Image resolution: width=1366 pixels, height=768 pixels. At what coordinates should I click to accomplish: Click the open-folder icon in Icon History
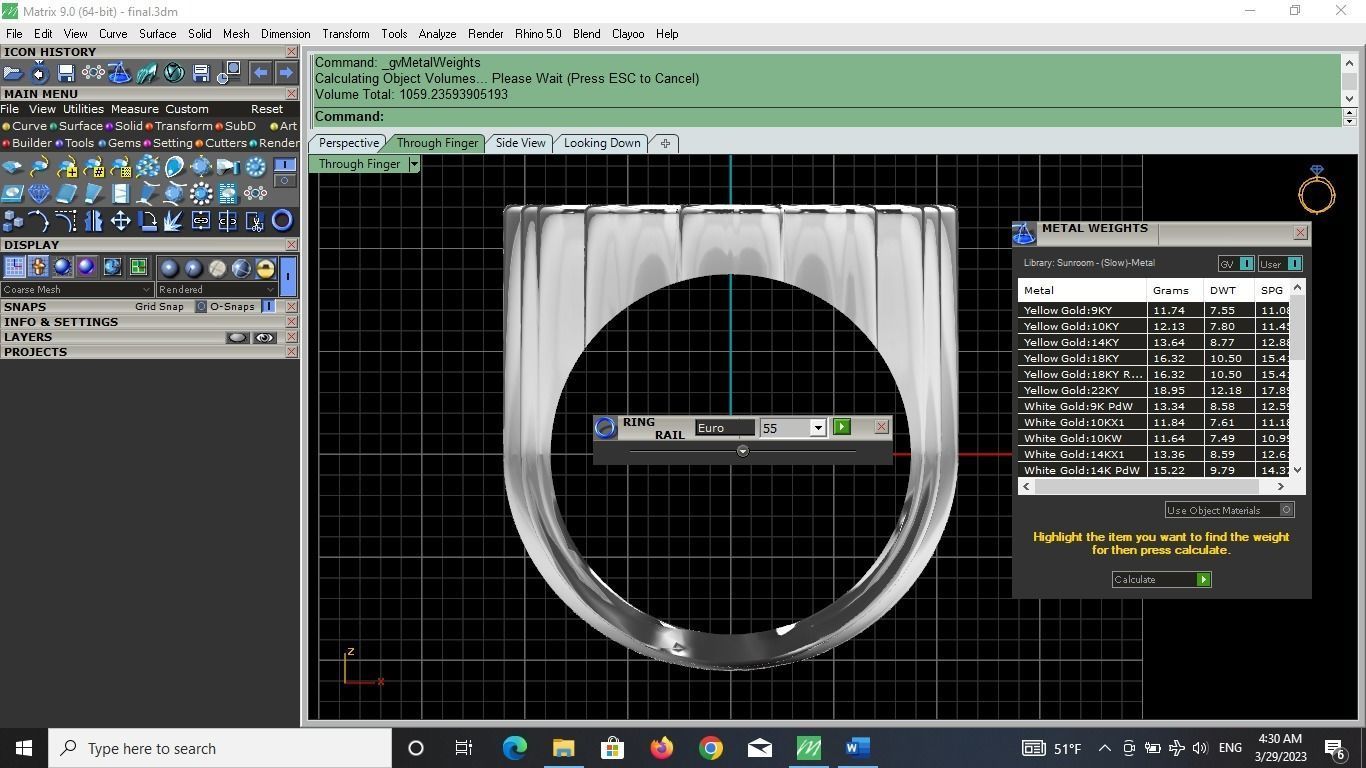[13, 72]
